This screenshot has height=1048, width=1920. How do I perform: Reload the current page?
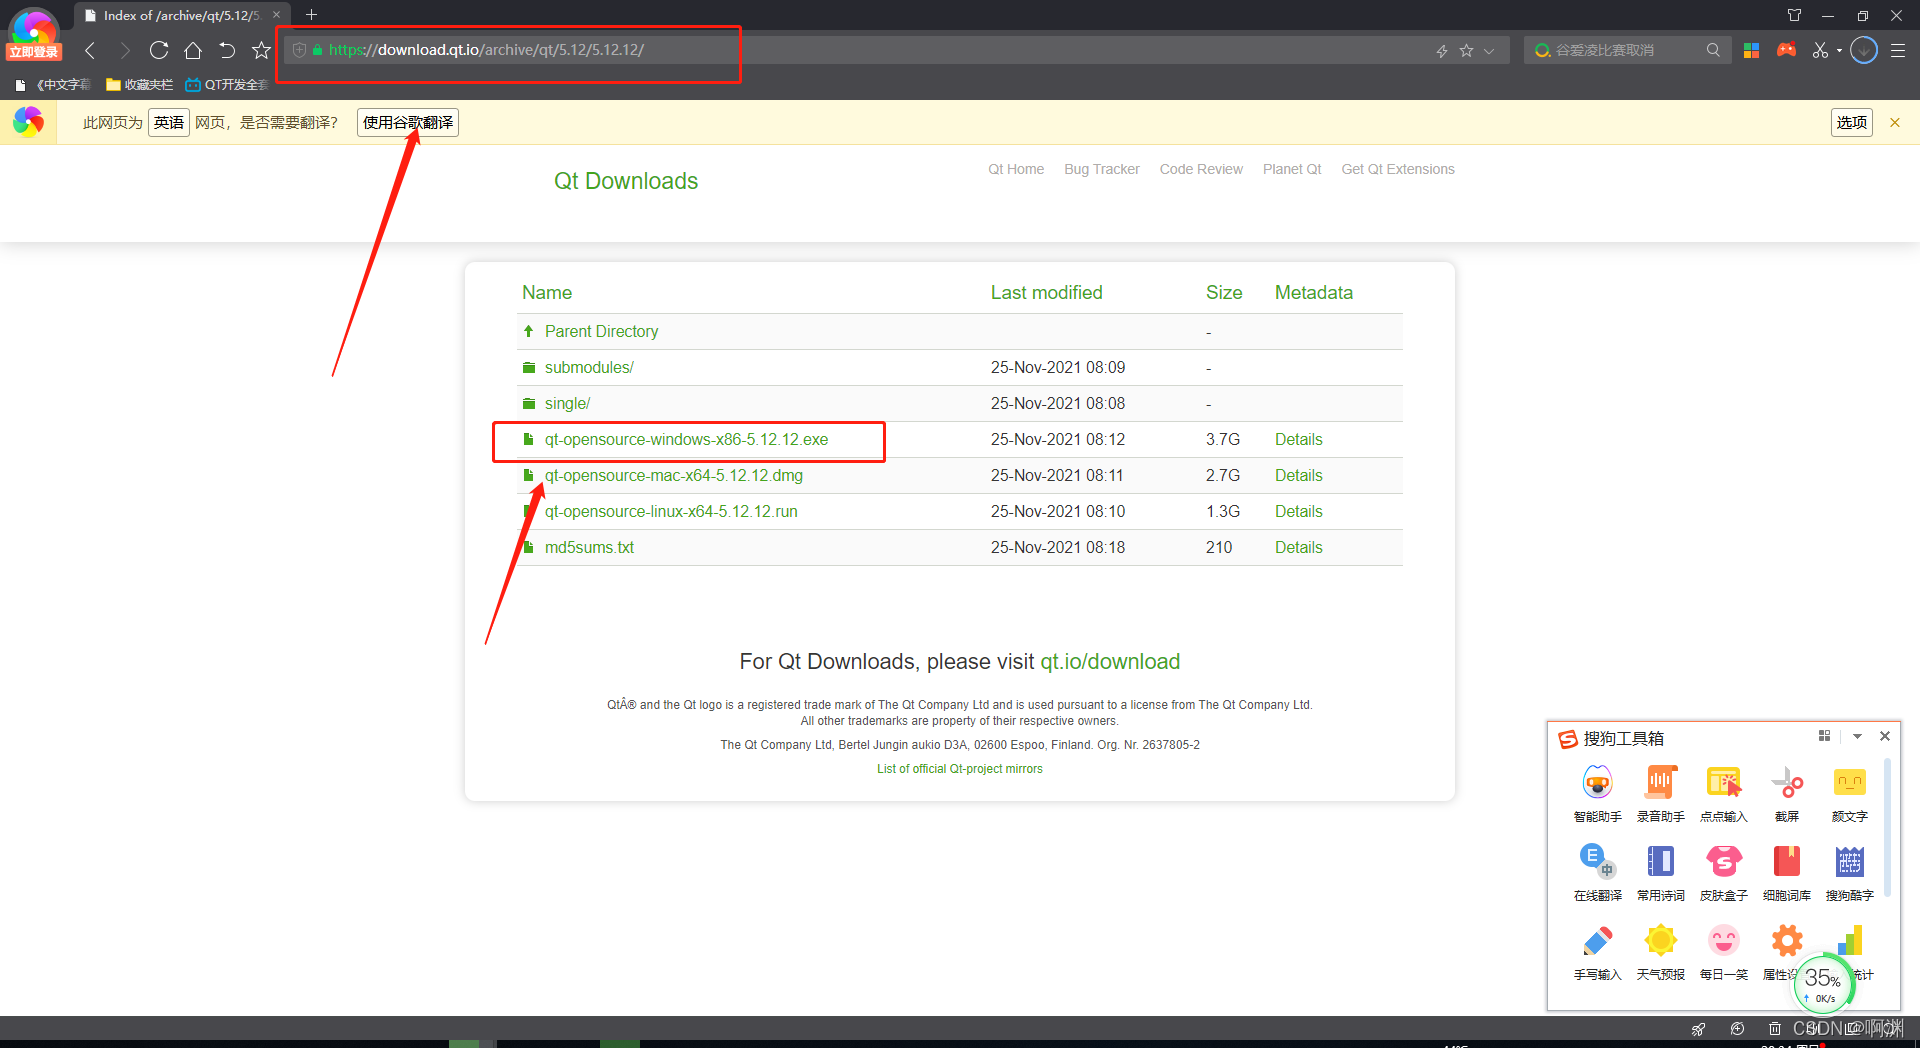point(158,50)
